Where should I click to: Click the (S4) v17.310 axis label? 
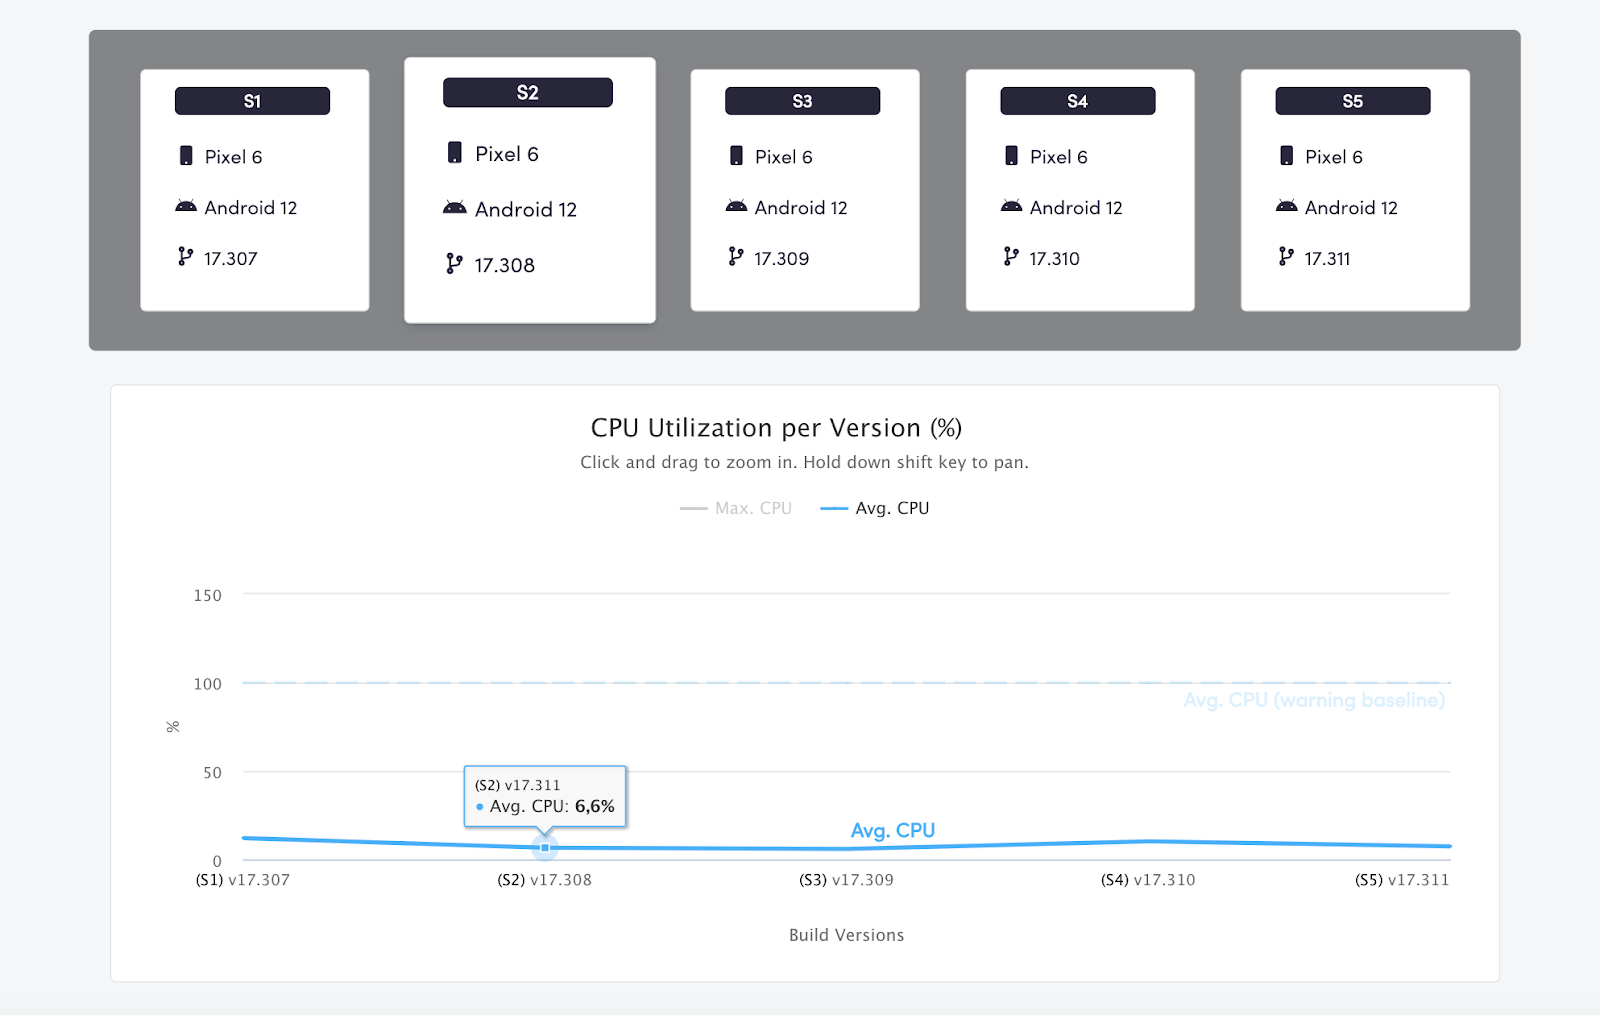click(1148, 880)
